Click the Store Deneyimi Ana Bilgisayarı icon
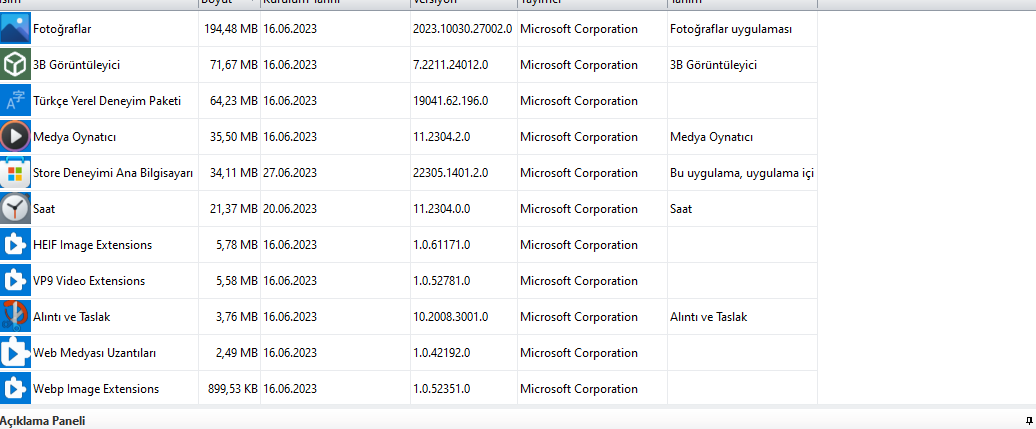1036x429 pixels. (x=15, y=173)
